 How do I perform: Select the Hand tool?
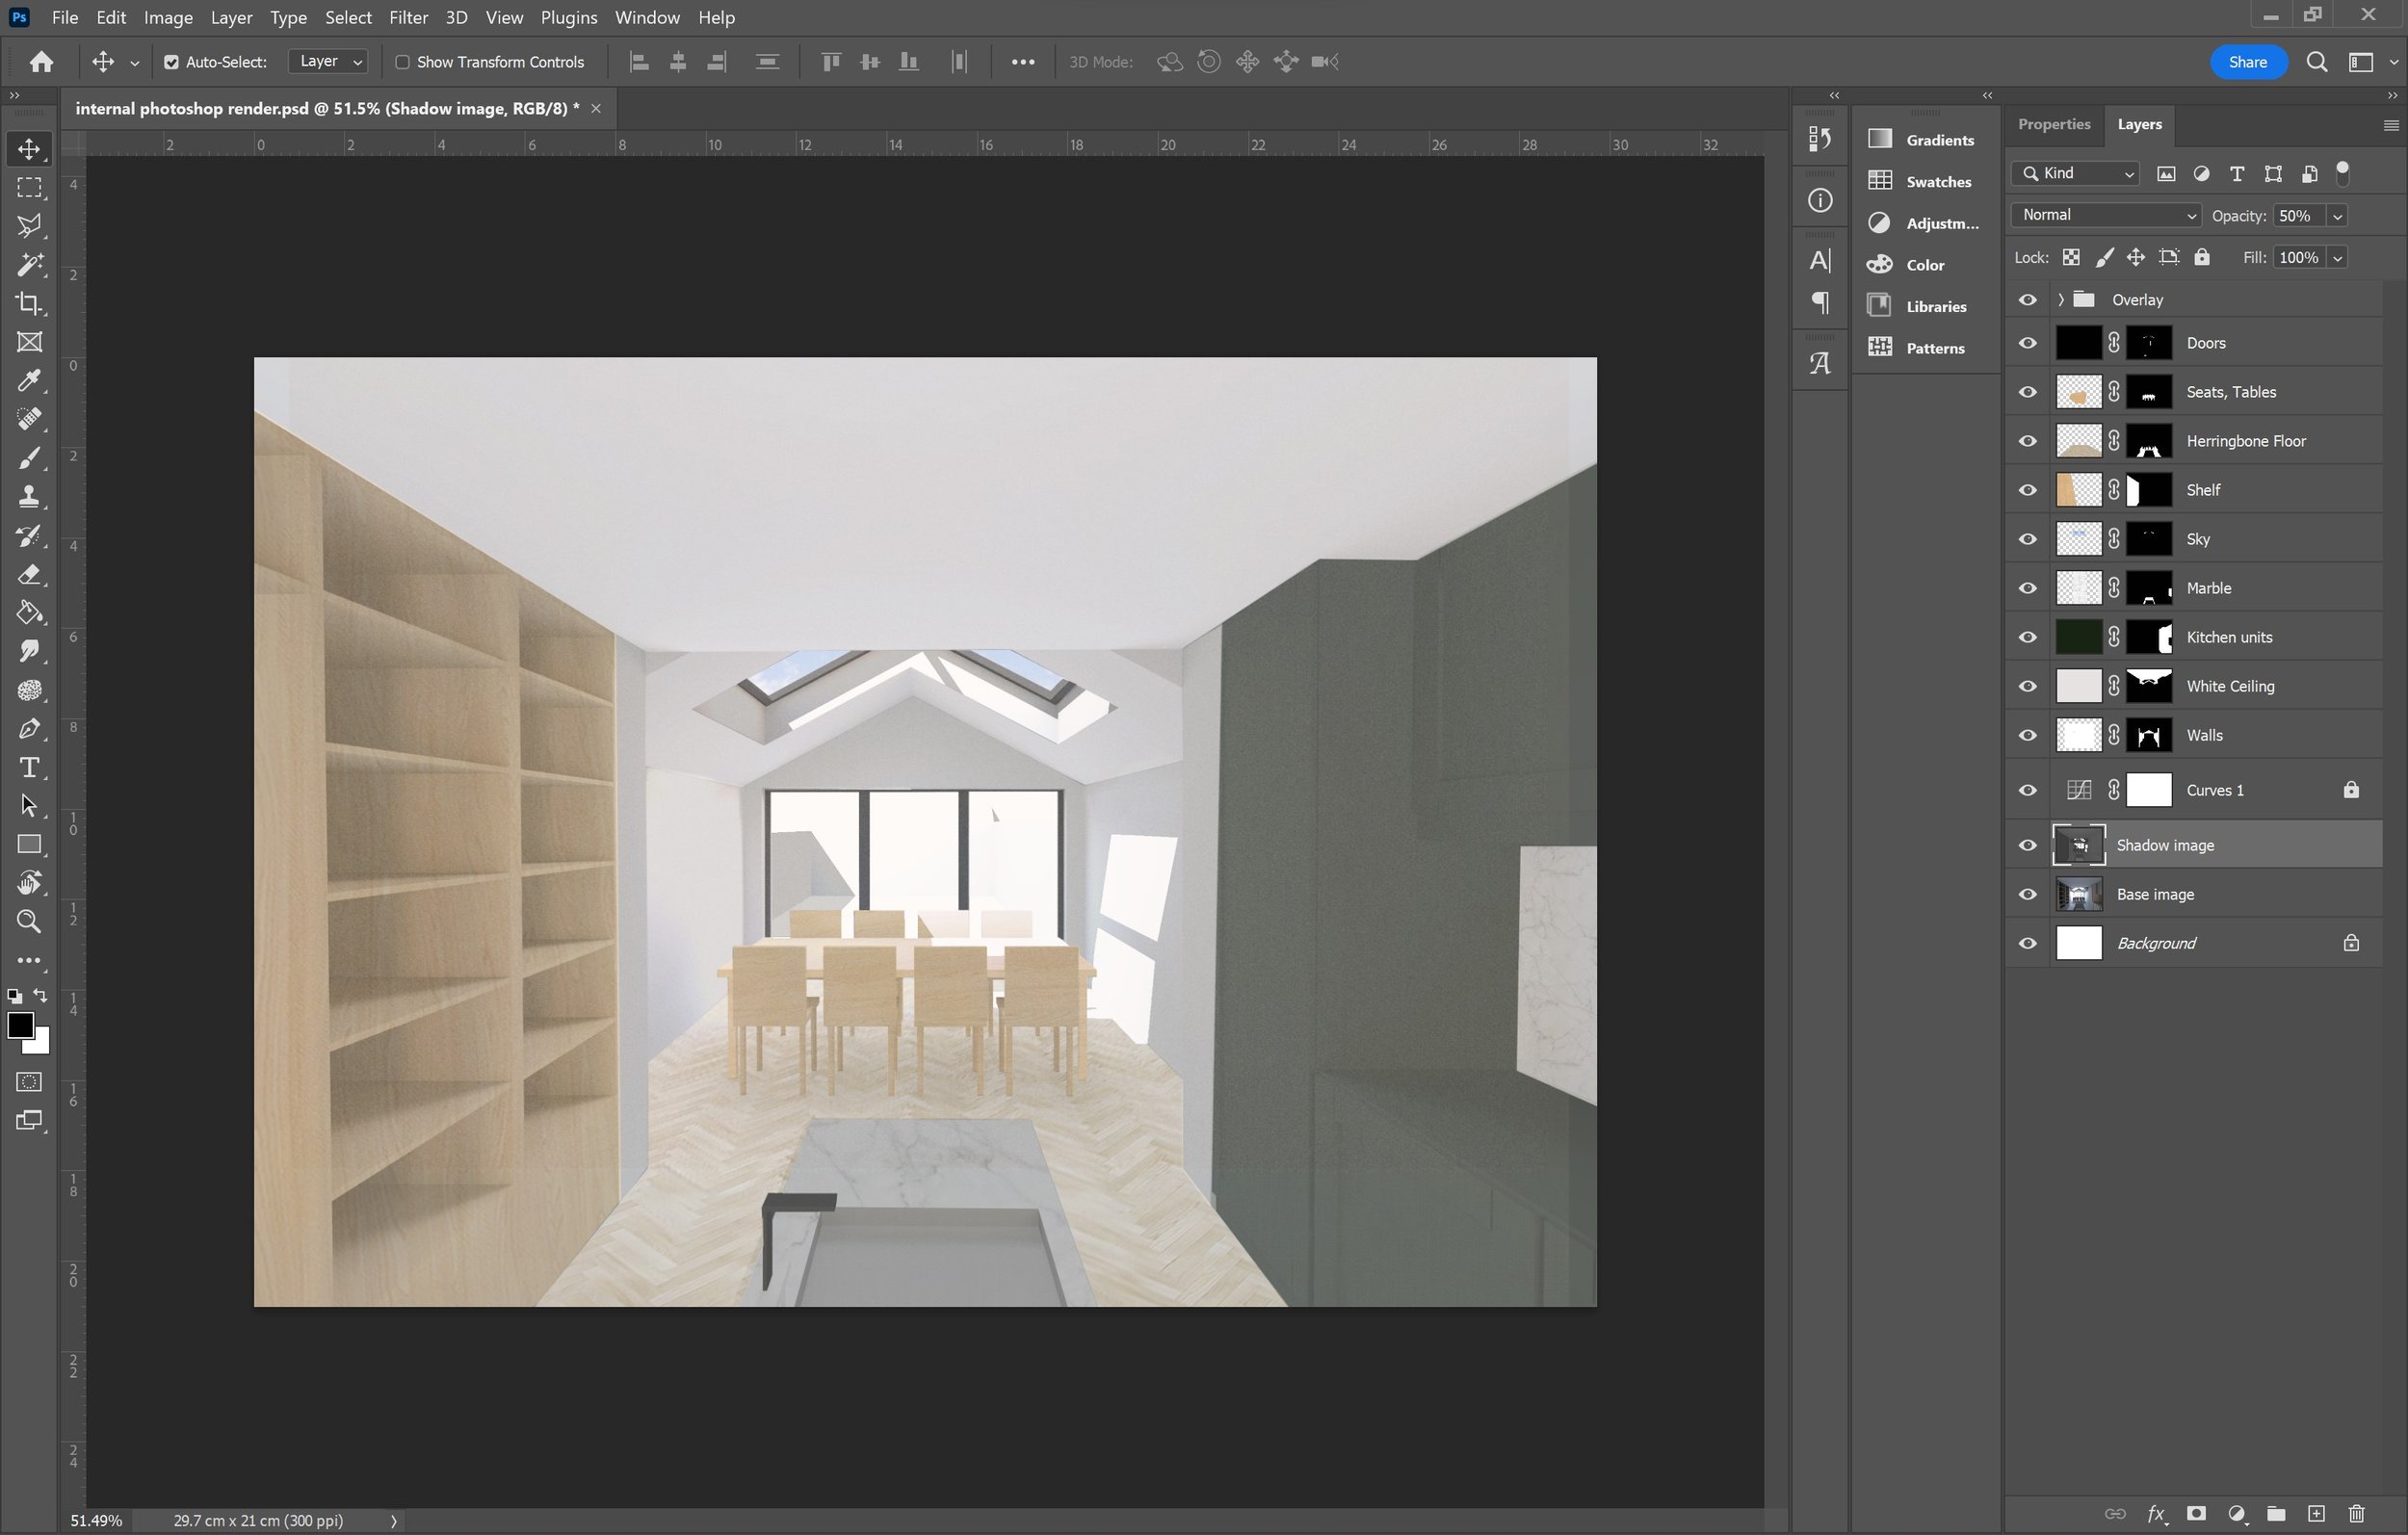click(x=29, y=883)
